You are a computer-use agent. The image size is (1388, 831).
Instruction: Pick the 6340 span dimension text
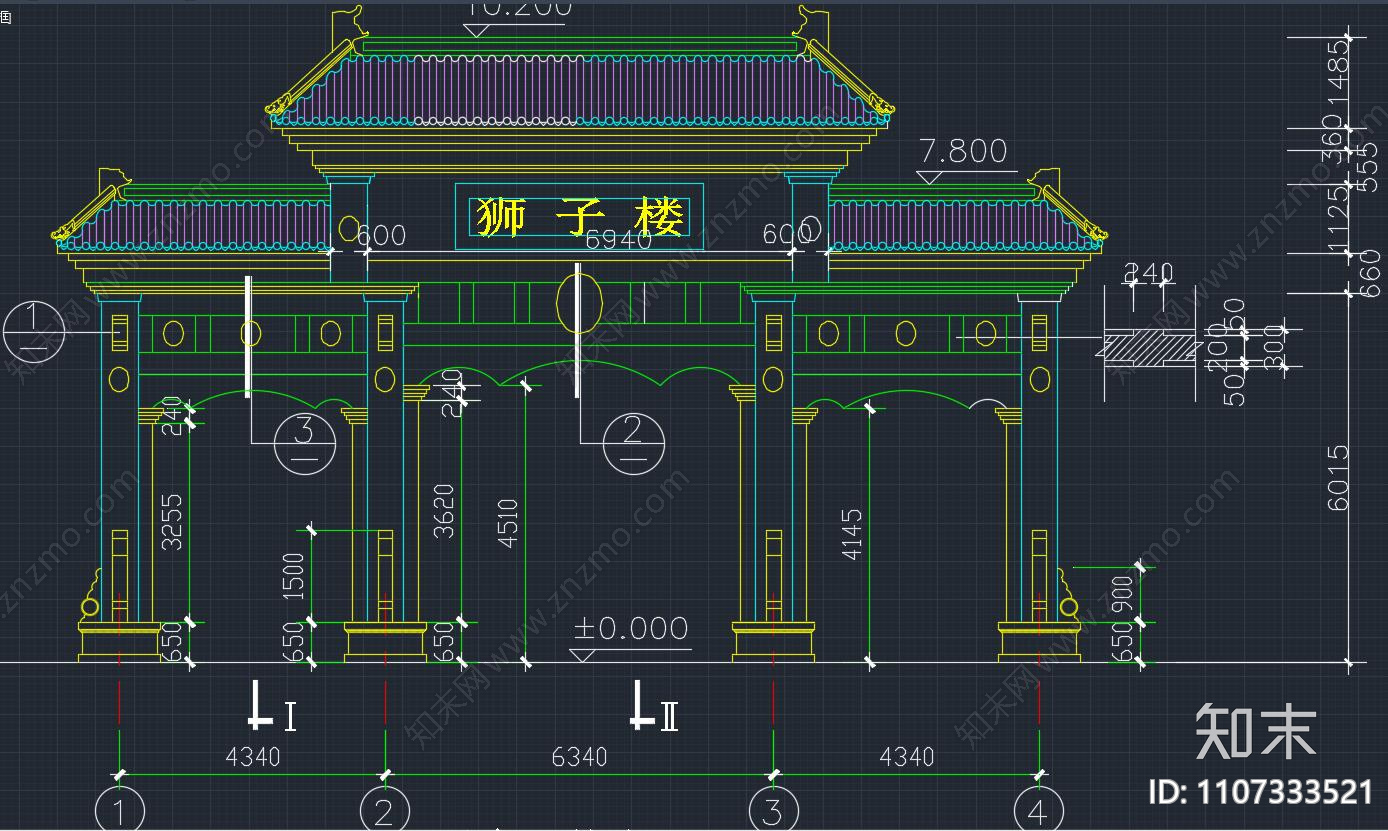[579, 757]
